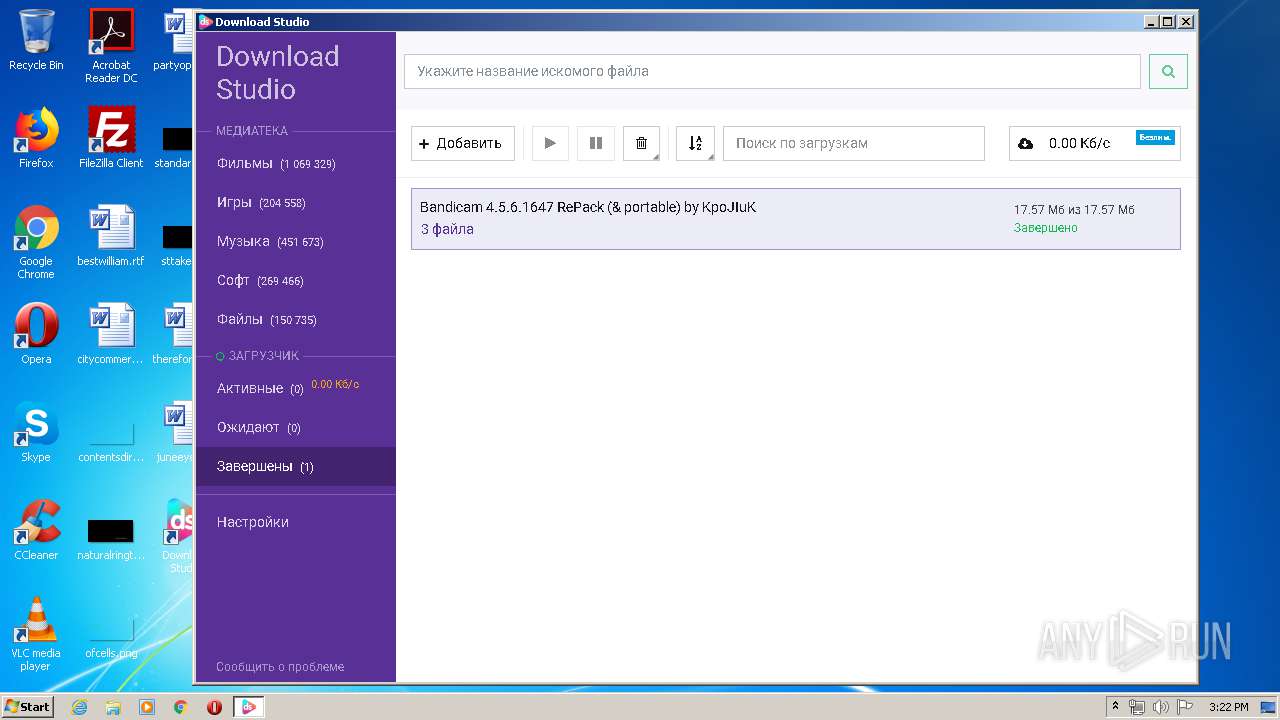Launch Internet Explorer from taskbar
Screen dimensions: 1280x720
click(80, 707)
